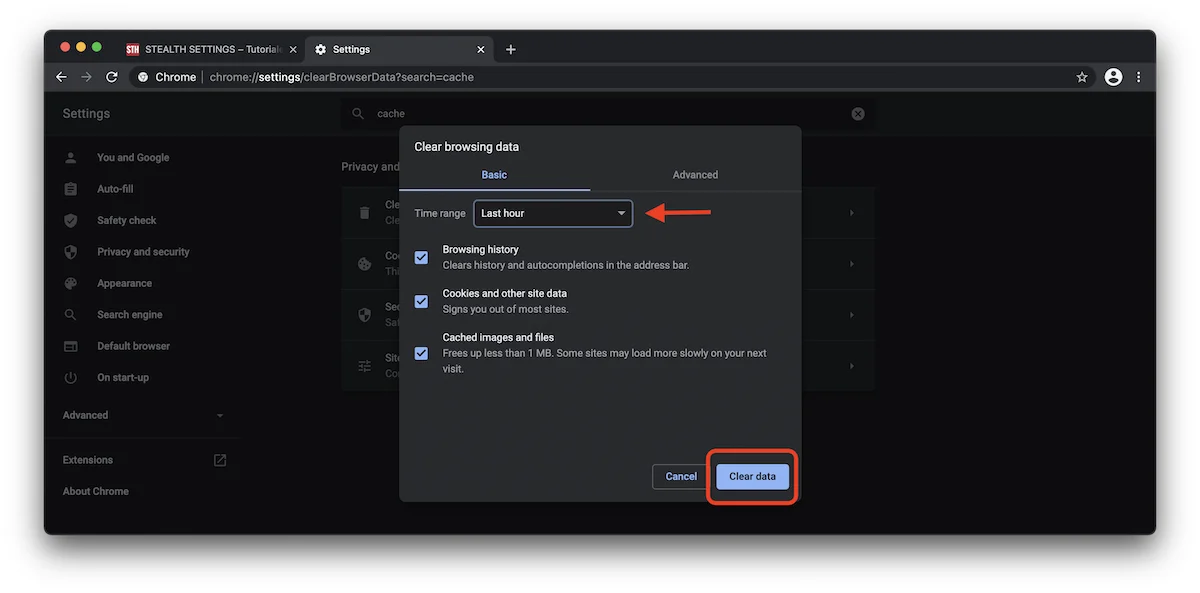The height and width of the screenshot is (593, 1200).
Task: Reload the page with the refresh icon
Action: pos(112,77)
